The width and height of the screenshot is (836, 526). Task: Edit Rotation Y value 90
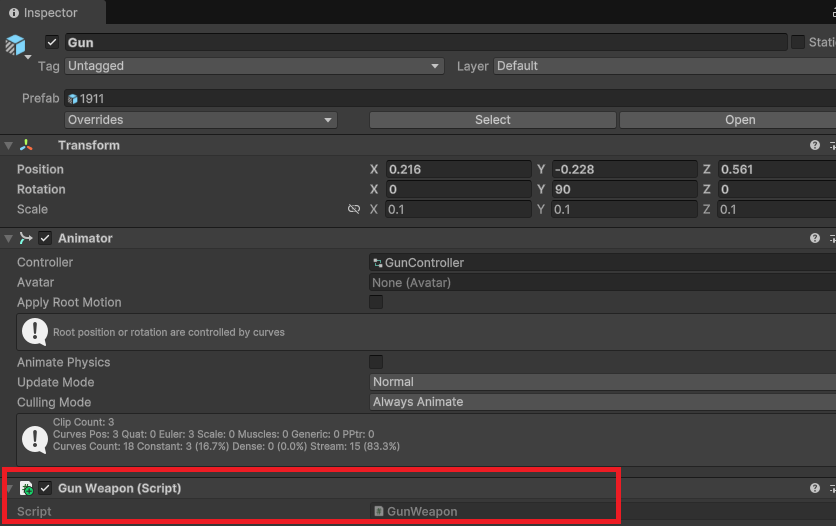[x=624, y=189]
